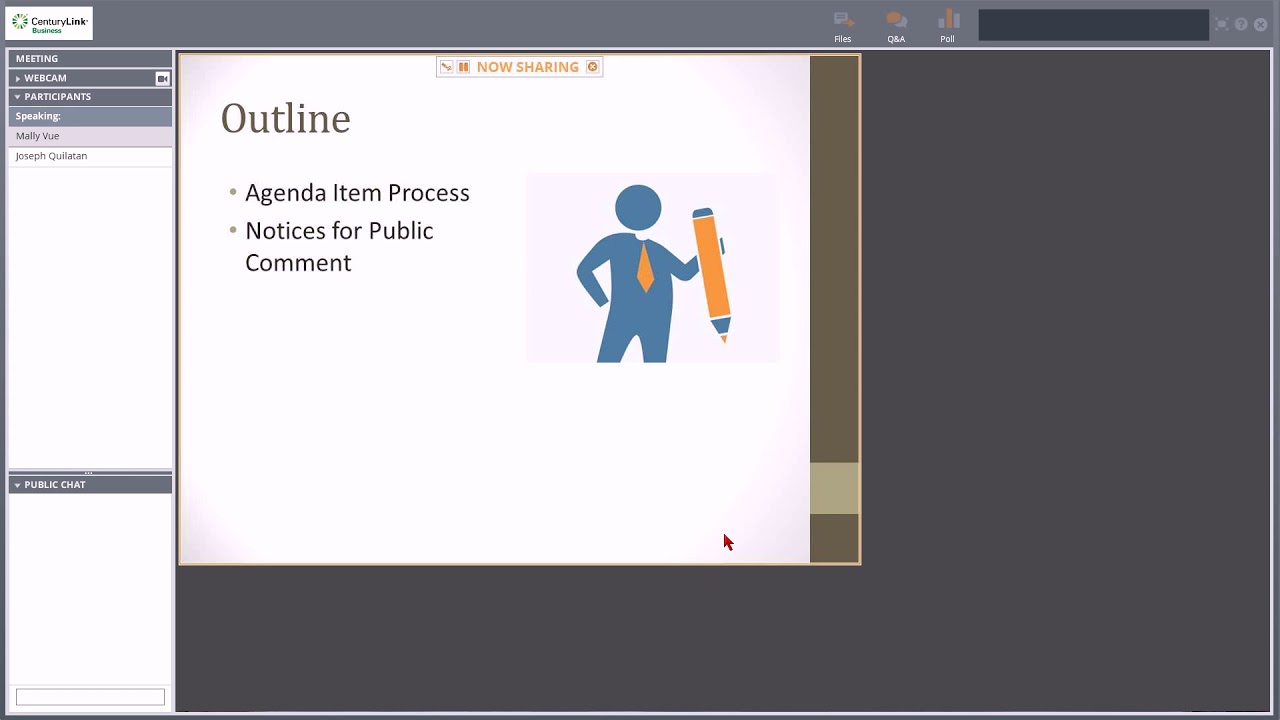Click the Notices for Public Comment bullet
The width and height of the screenshot is (1280, 720).
coord(339,246)
